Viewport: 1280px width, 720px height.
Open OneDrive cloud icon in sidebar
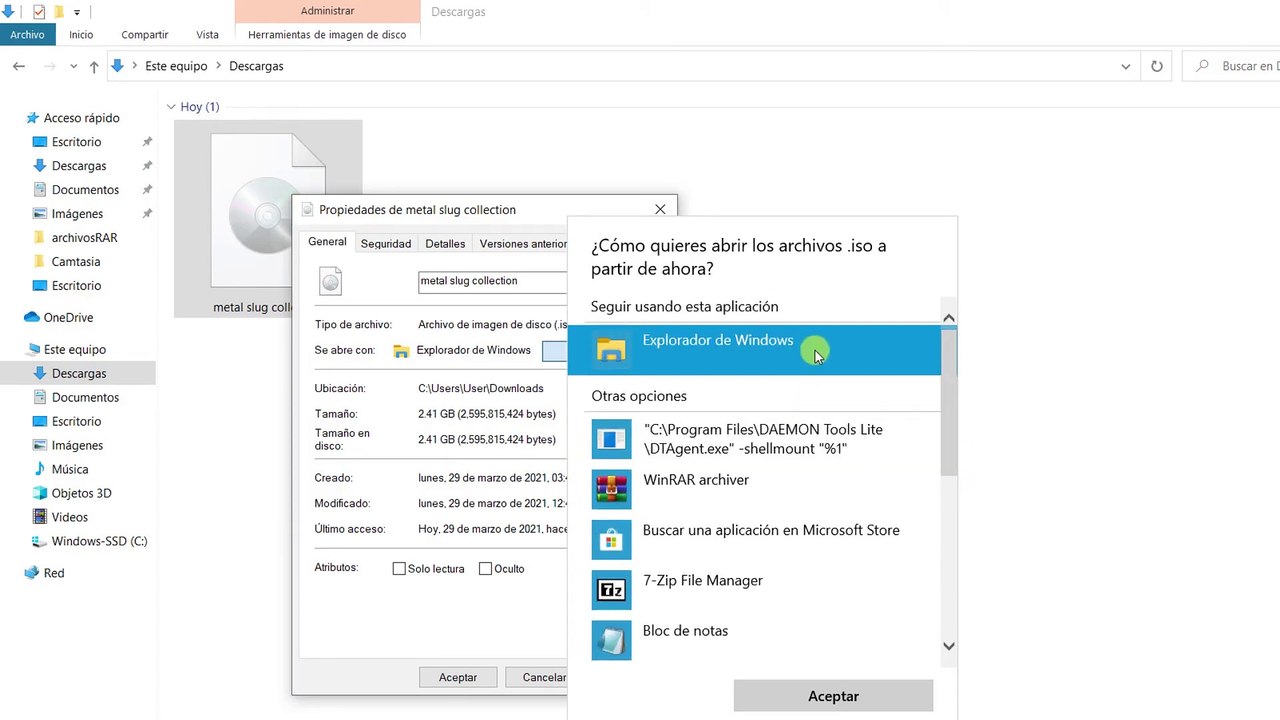point(32,318)
